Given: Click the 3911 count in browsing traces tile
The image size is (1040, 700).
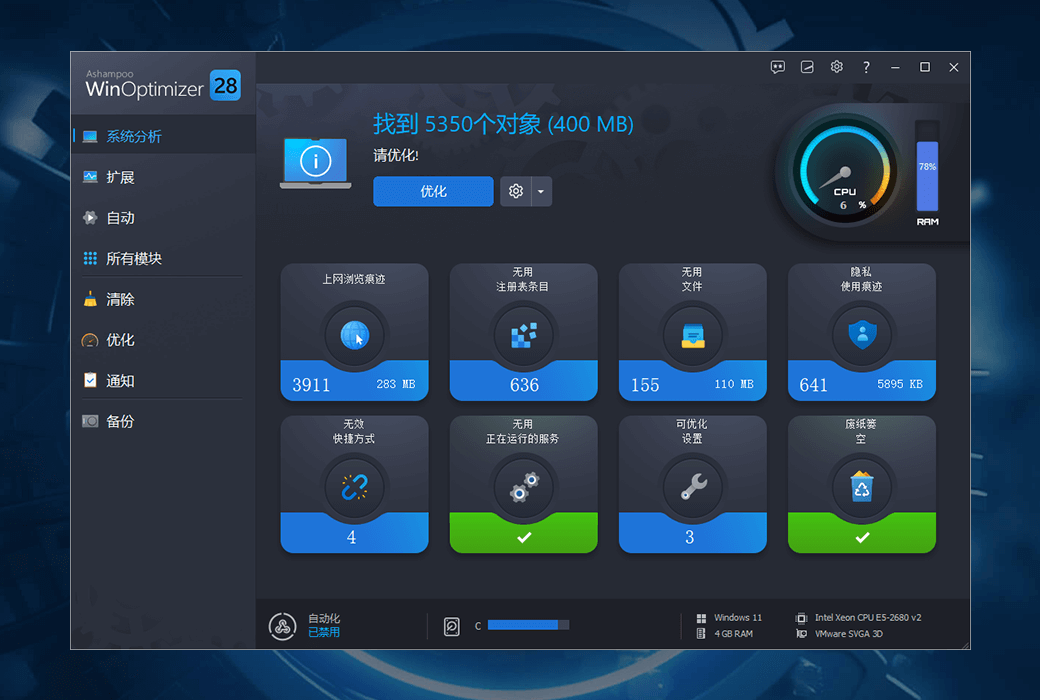Looking at the screenshot, I should (311, 385).
